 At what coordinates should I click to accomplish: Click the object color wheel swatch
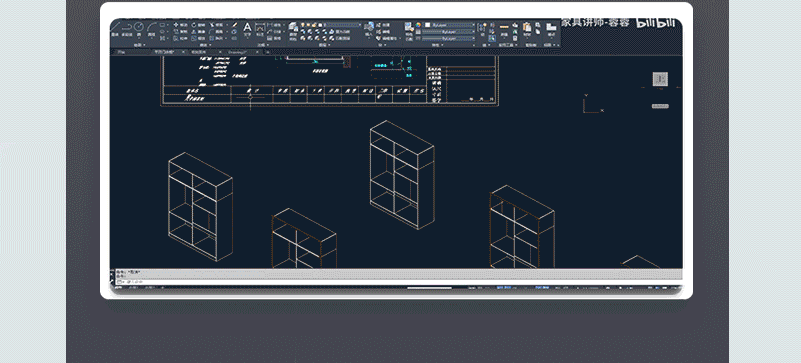click(x=418, y=25)
